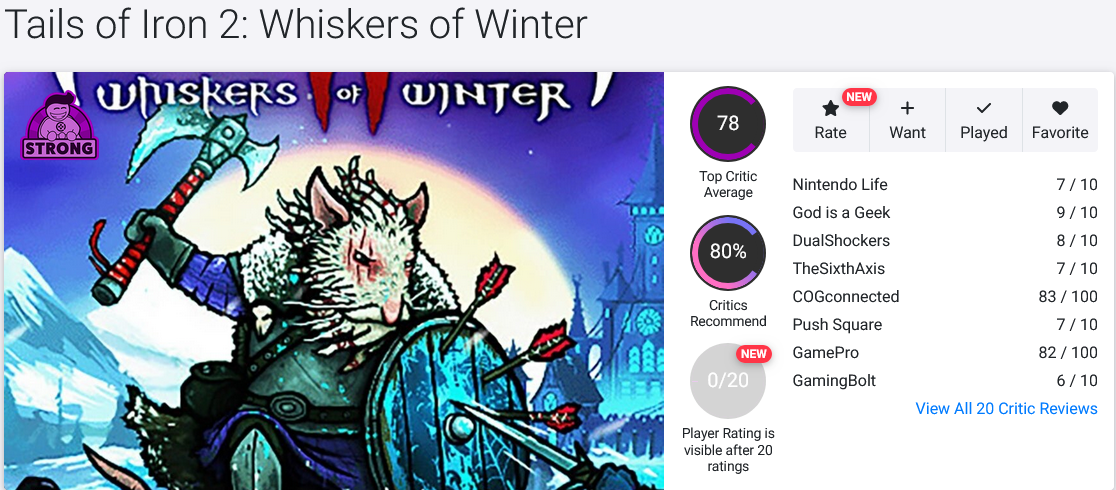The image size is (1116, 490).
Task: Click the Tails of Iron 2 title
Action: (x=295, y=25)
